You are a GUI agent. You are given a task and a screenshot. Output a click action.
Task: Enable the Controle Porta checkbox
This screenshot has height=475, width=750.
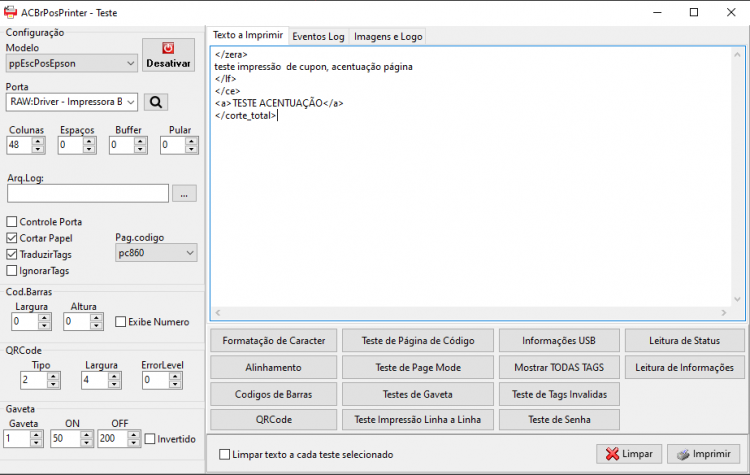pyautogui.click(x=12, y=221)
